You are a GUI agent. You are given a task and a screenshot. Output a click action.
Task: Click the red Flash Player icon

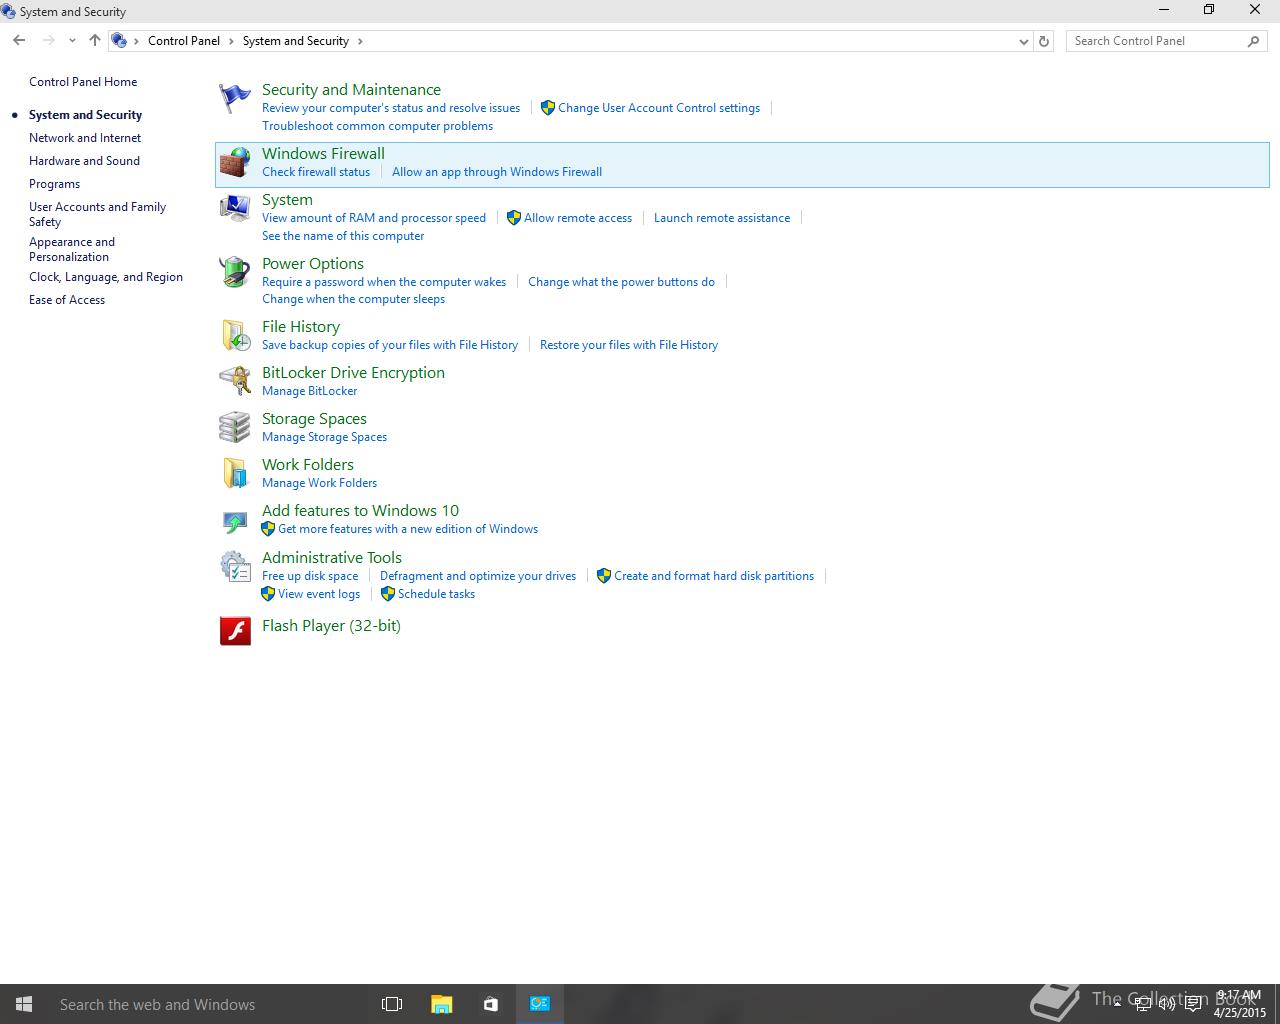coord(235,630)
